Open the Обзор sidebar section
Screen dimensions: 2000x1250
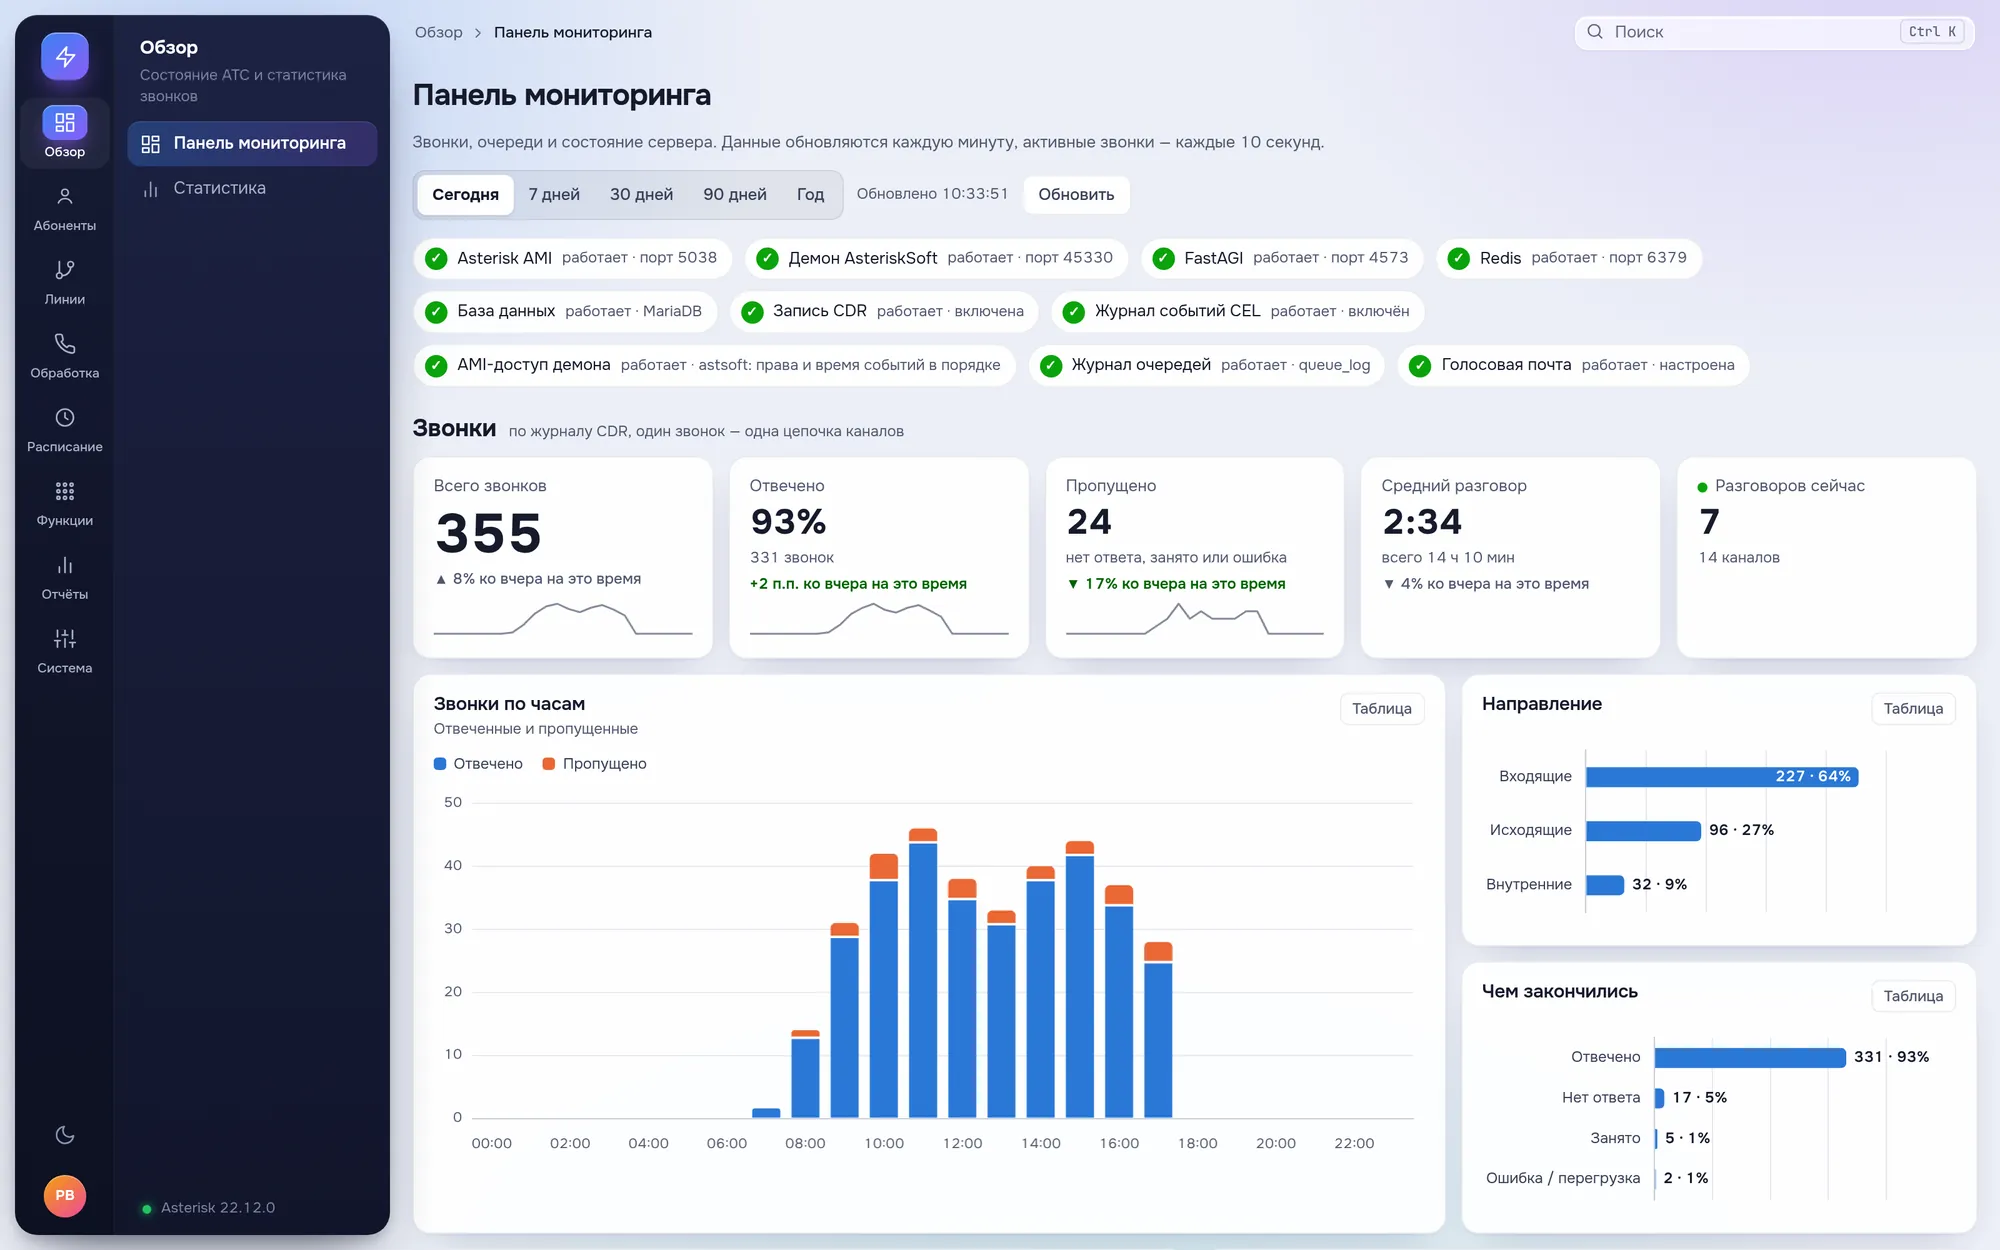[x=65, y=132]
